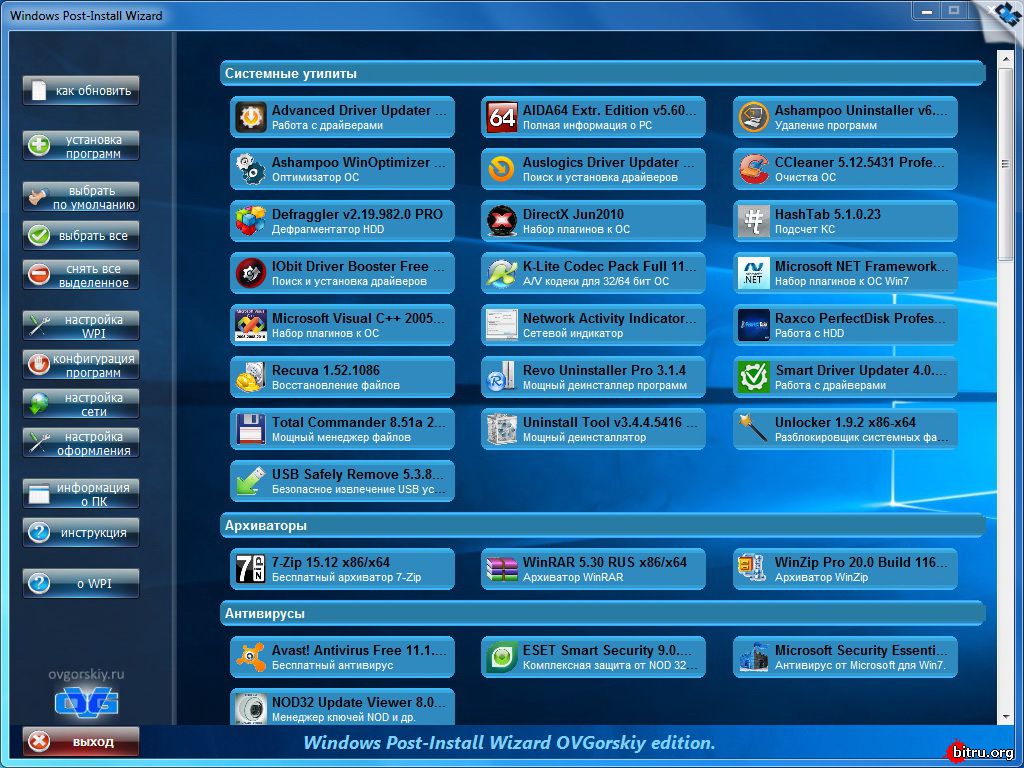Click the Microsoft Visual C++ icon
Image resolution: width=1024 pixels, height=768 pixels.
(251, 325)
